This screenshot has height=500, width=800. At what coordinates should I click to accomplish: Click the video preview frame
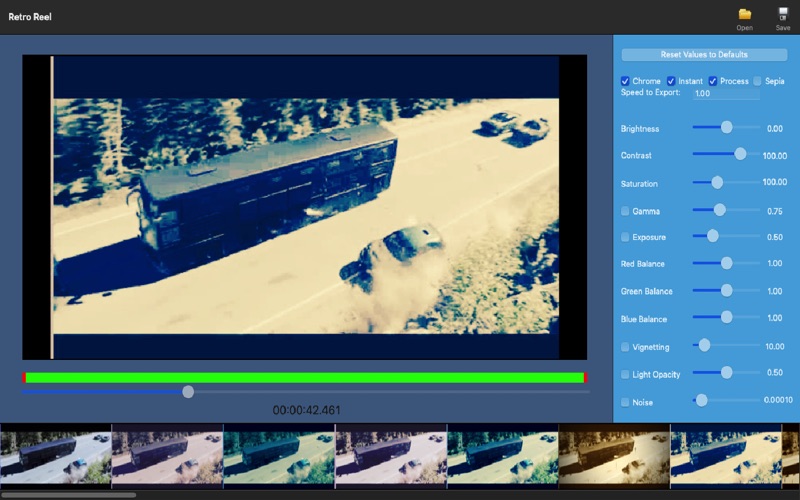305,207
